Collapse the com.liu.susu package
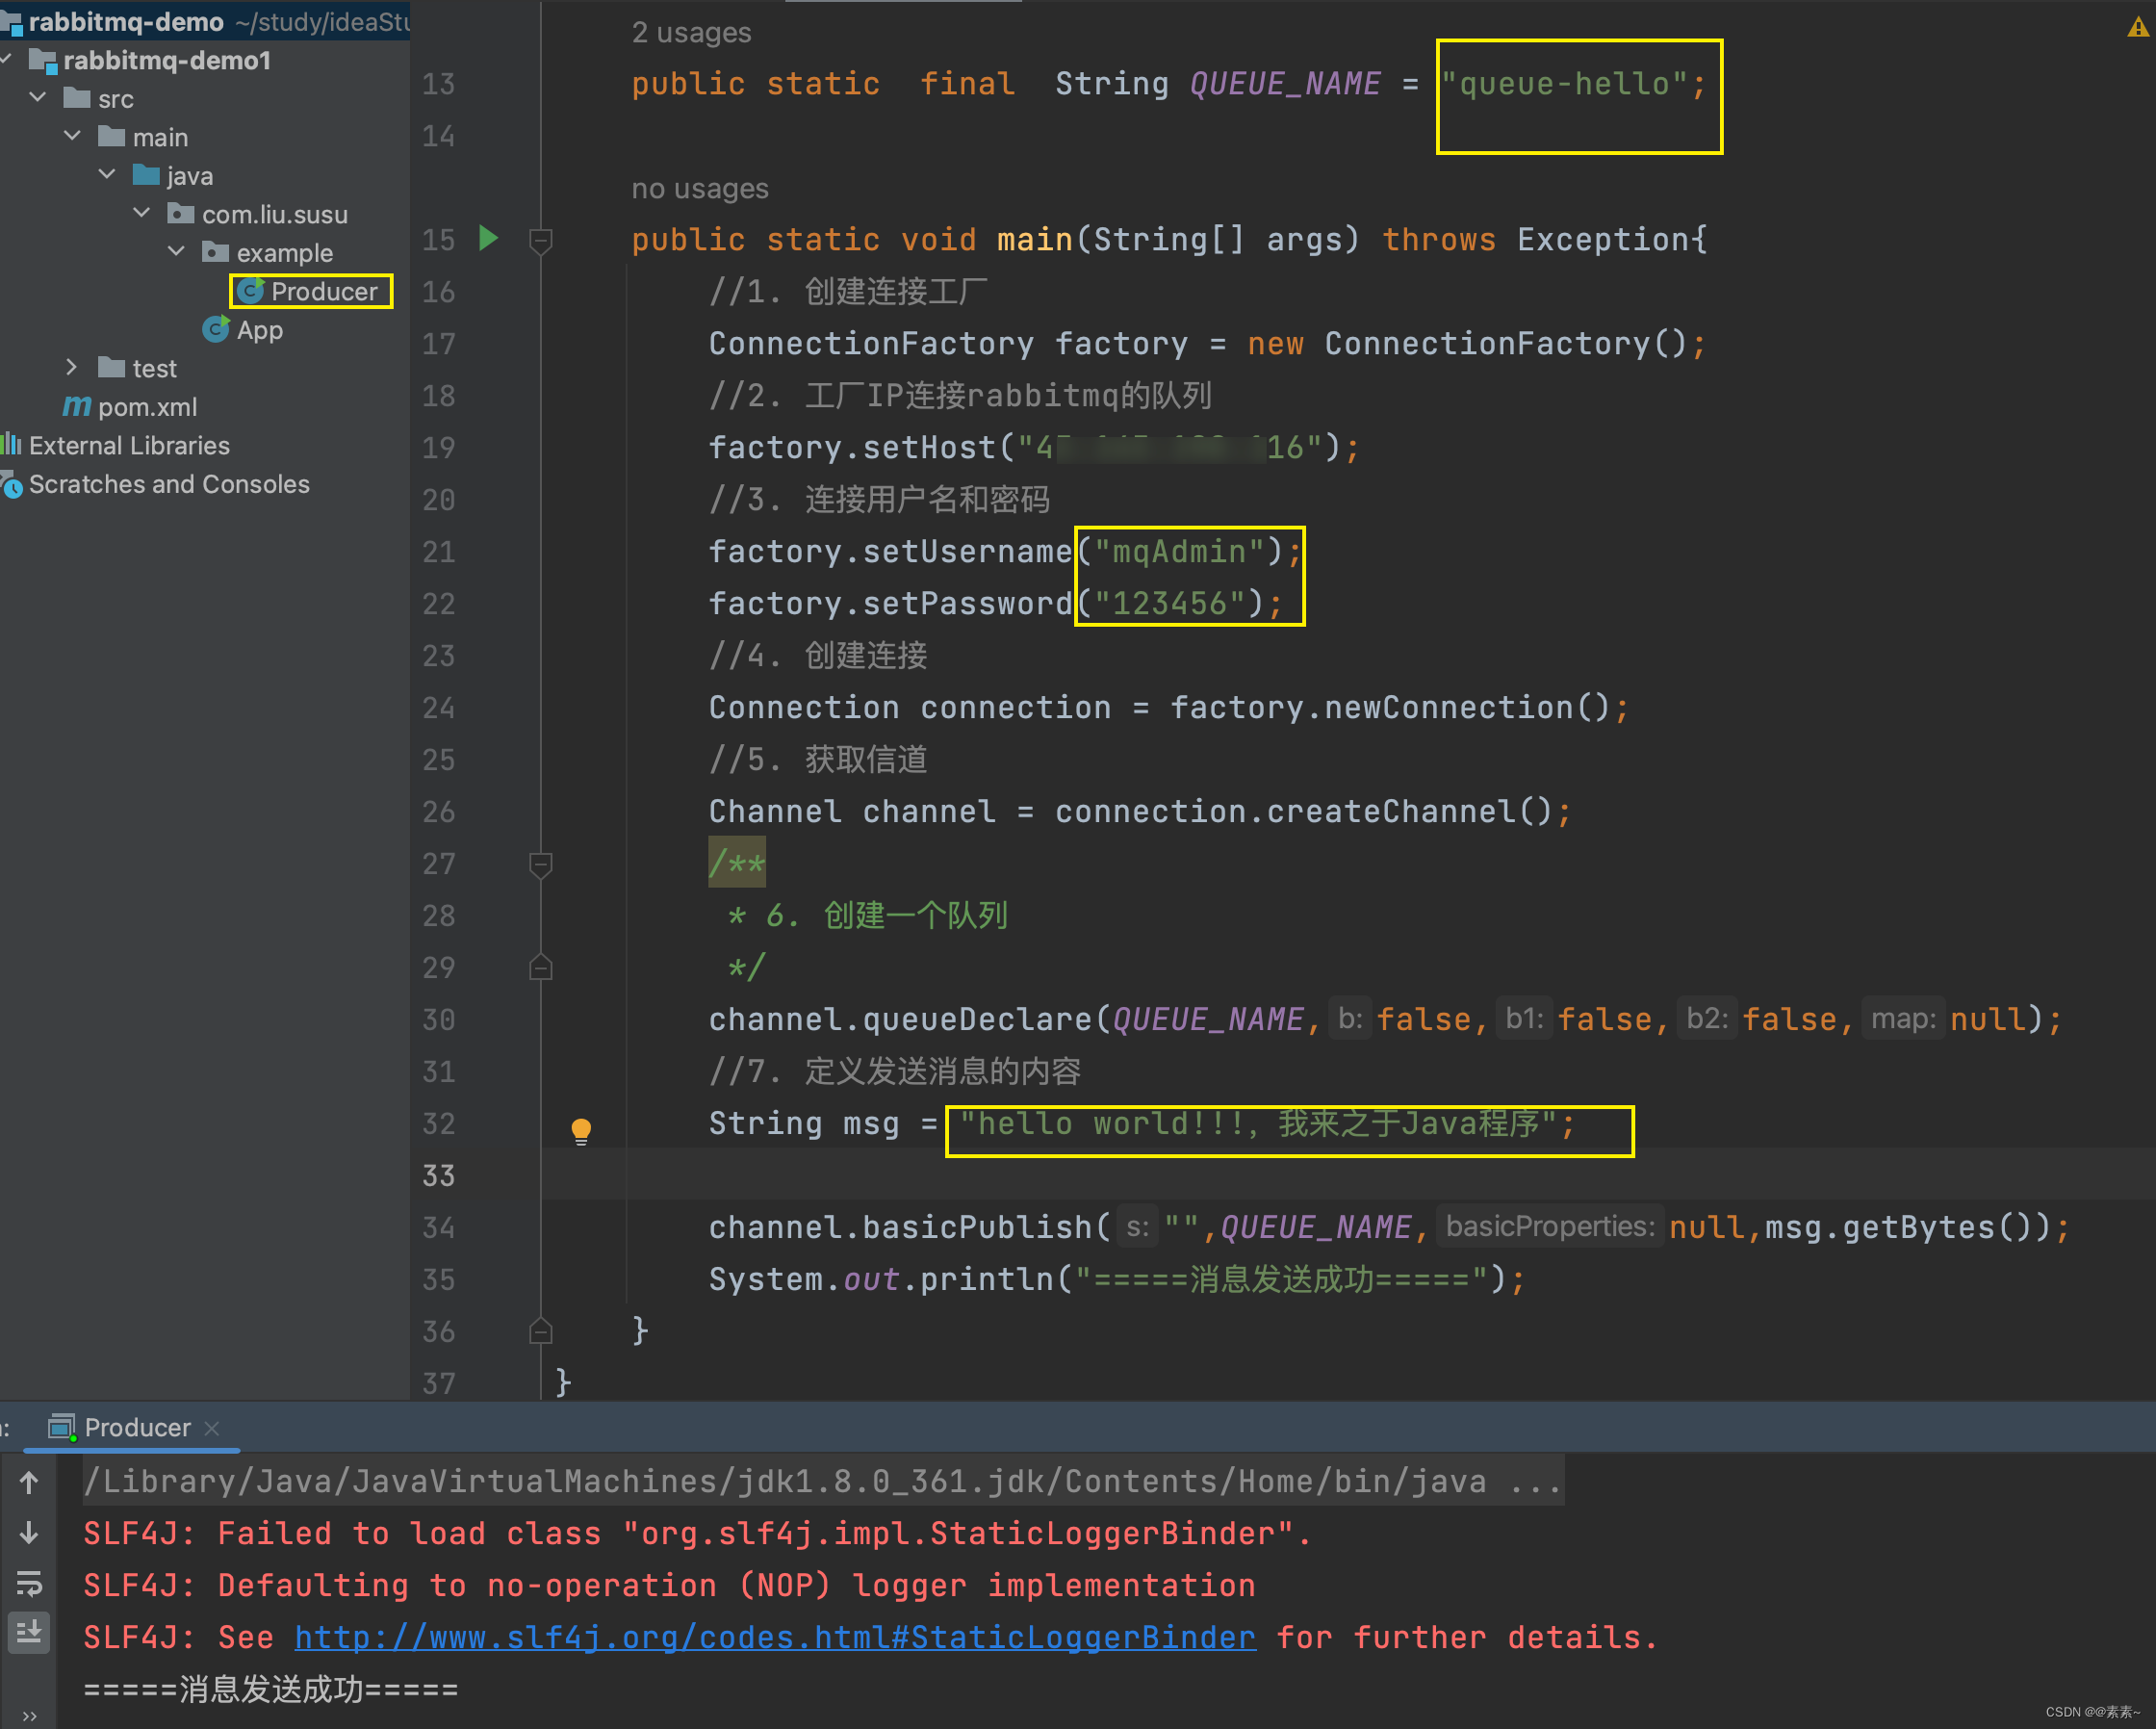2156x1729 pixels. point(142,213)
